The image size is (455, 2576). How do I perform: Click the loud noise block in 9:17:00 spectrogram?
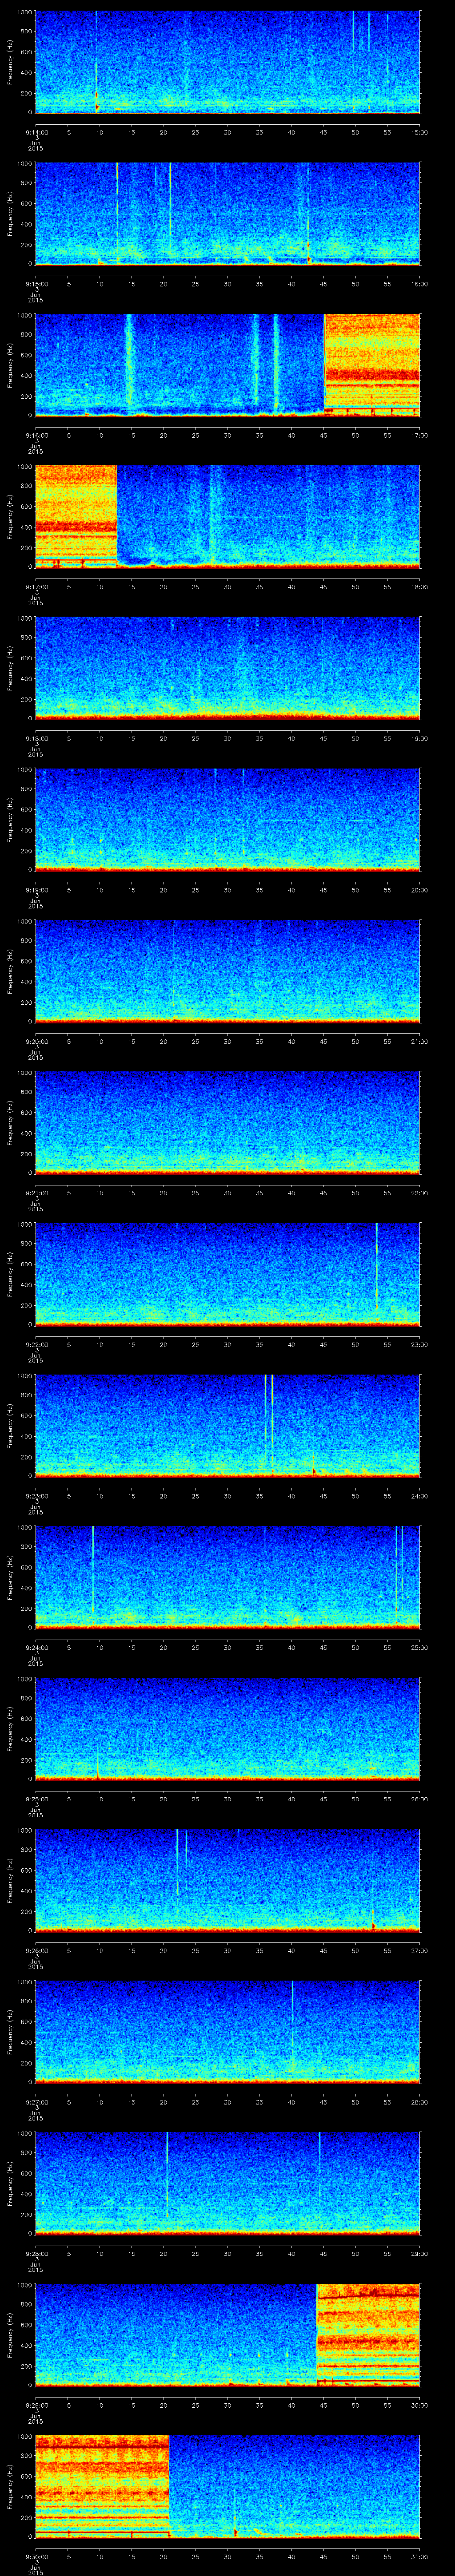pos(76,516)
